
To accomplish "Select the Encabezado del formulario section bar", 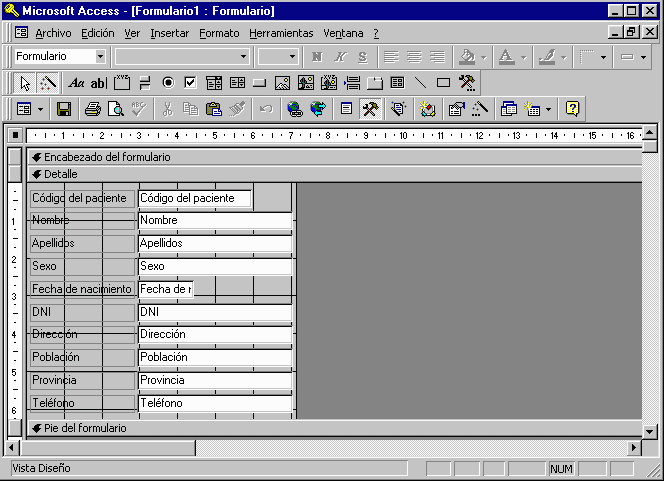I will click(x=335, y=157).
